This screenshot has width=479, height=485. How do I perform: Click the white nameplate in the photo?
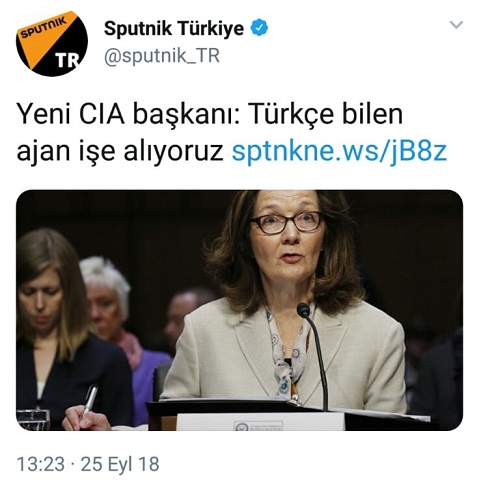click(260, 422)
